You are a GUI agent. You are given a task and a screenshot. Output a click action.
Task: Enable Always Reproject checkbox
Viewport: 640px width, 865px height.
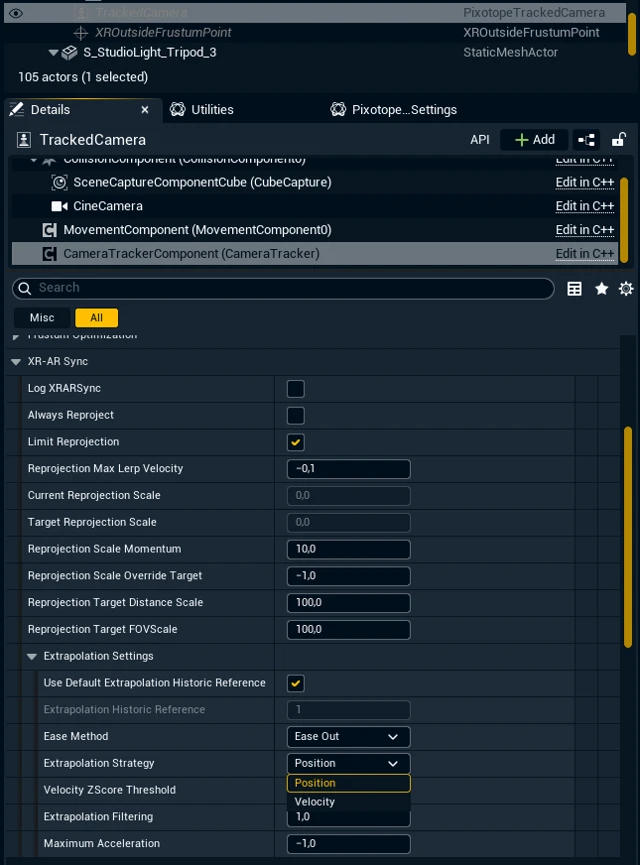295,415
